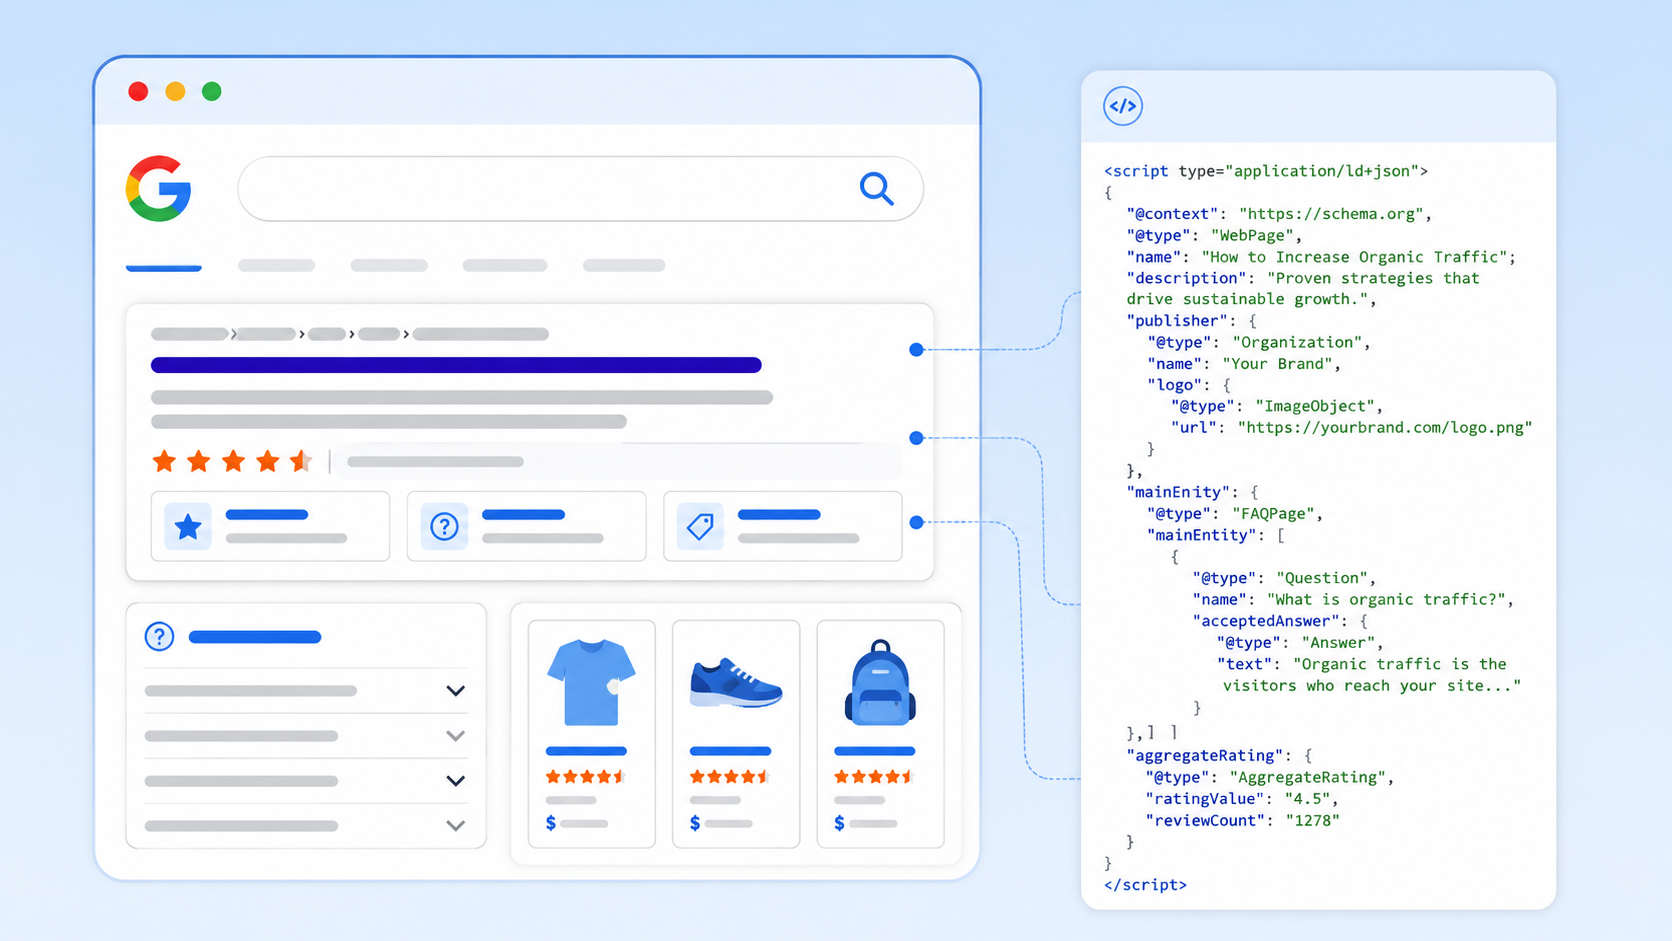Click the dollar price under the sneaker
The image size is (1672, 941).
coord(721,823)
